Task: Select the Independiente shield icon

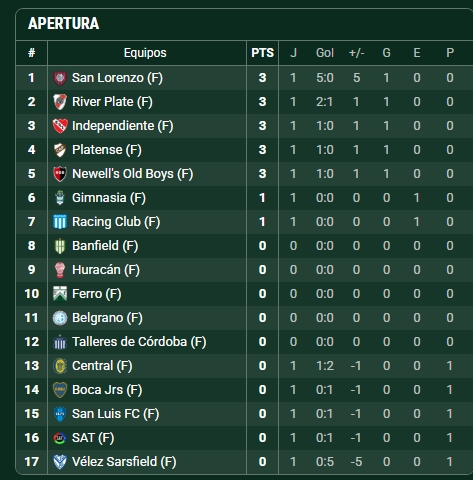Action: pyautogui.click(x=60, y=126)
